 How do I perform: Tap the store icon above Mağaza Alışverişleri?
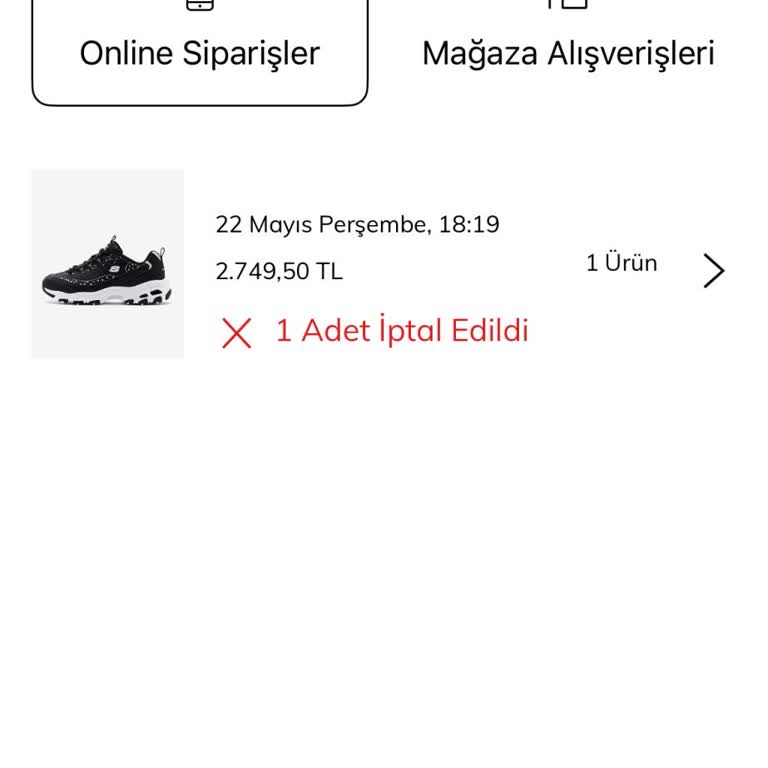(567, 4)
